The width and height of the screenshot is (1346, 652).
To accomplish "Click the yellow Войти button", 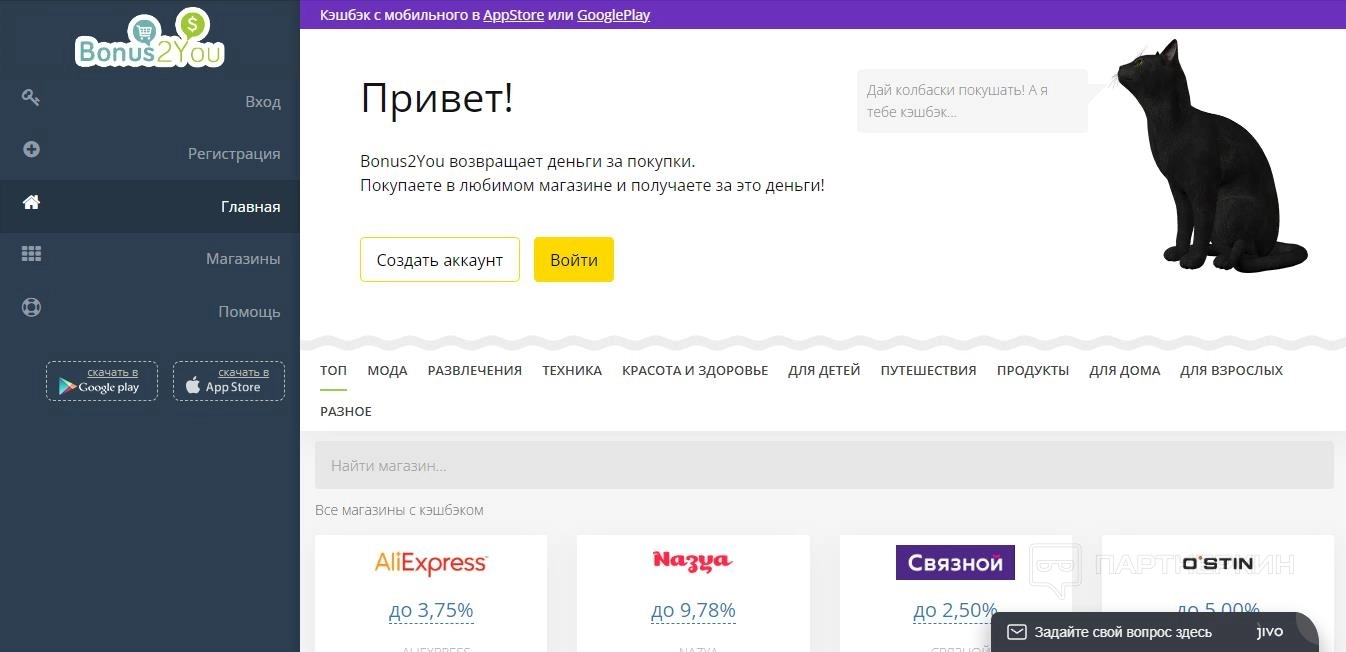I will [x=574, y=260].
